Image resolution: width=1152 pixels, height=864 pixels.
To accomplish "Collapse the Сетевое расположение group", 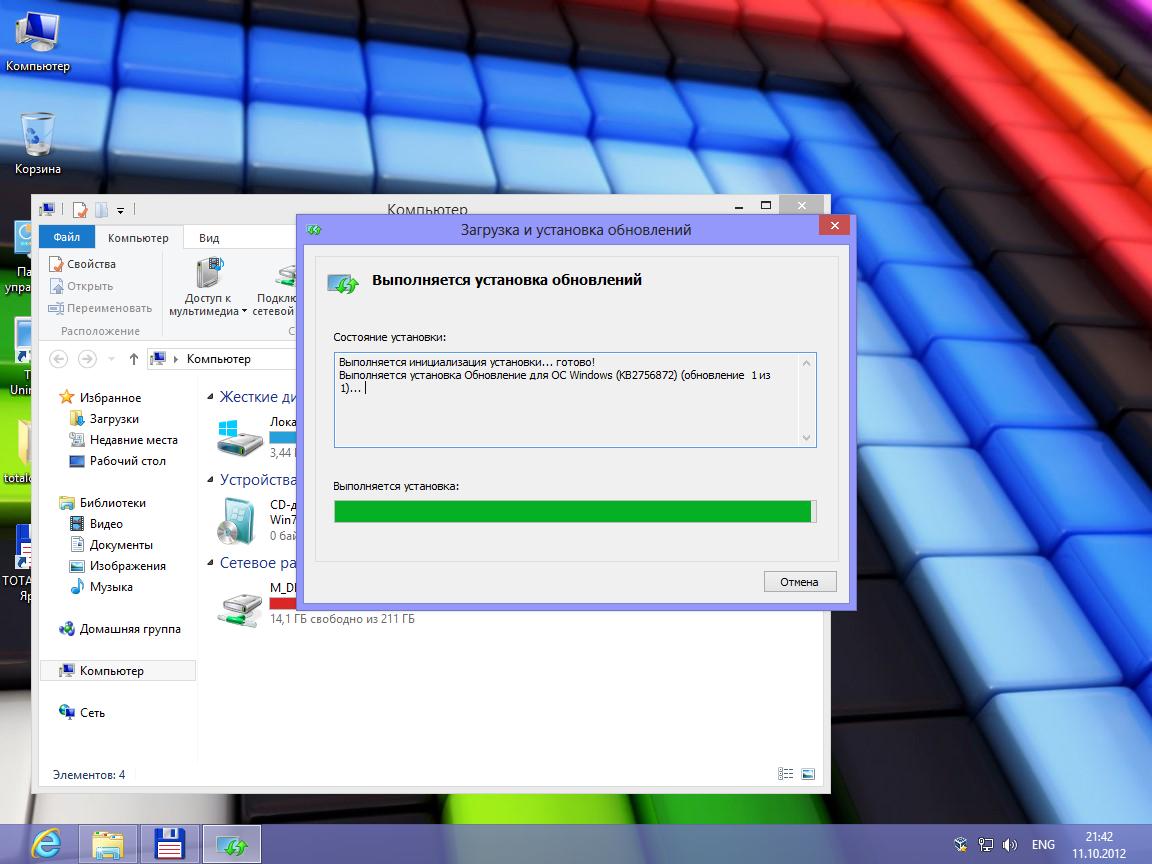I will tap(210, 563).
